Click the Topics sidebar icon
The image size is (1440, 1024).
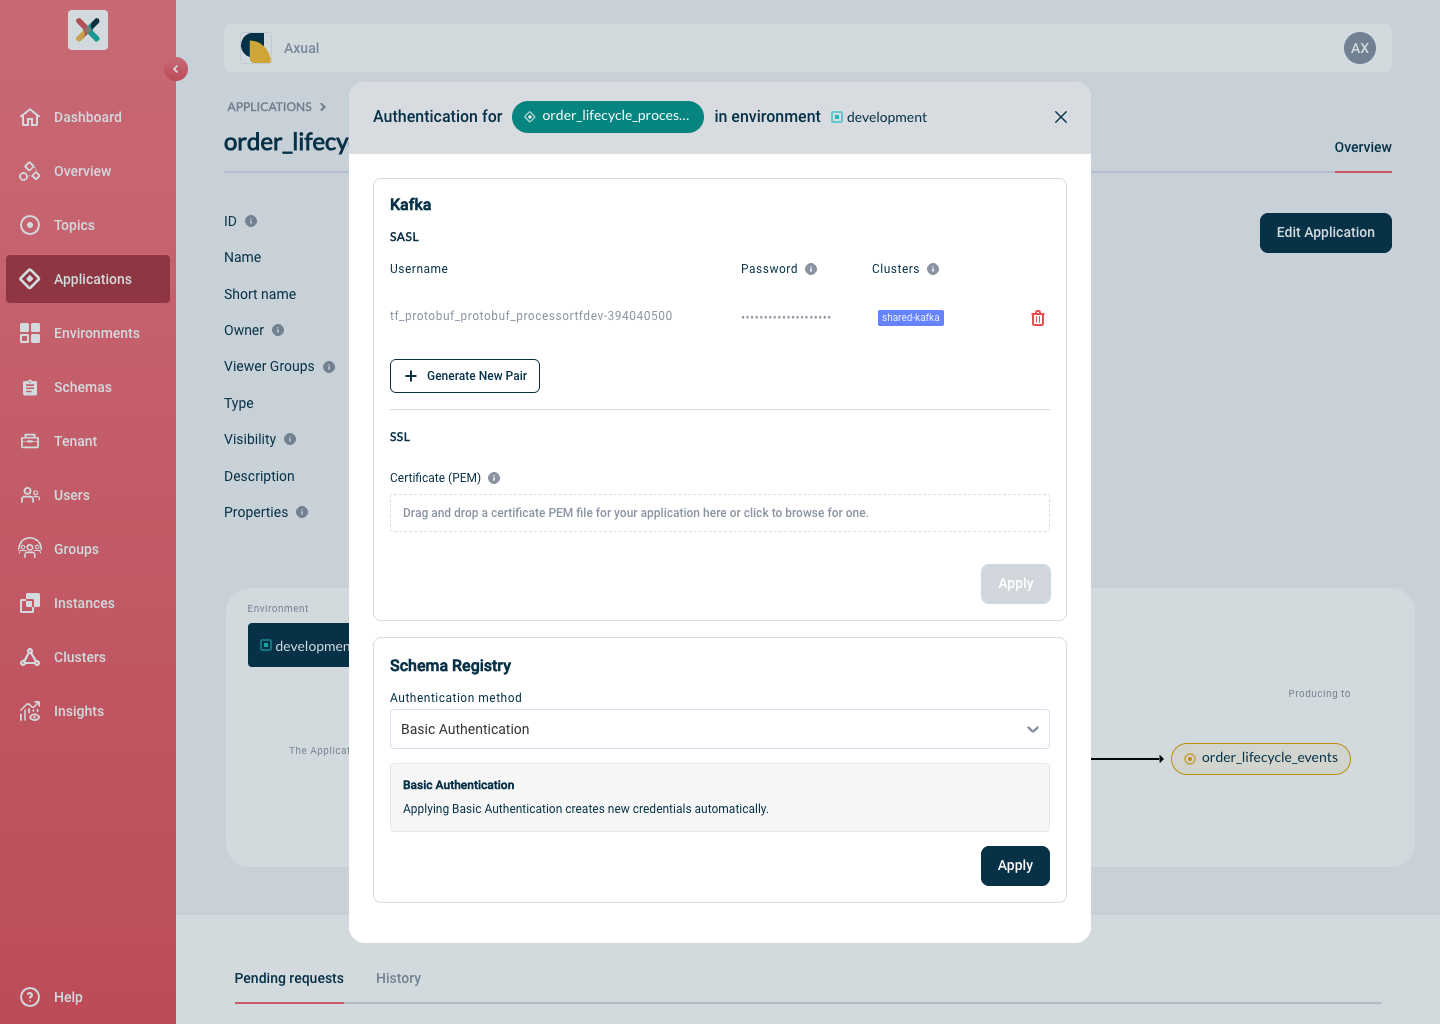(30, 225)
